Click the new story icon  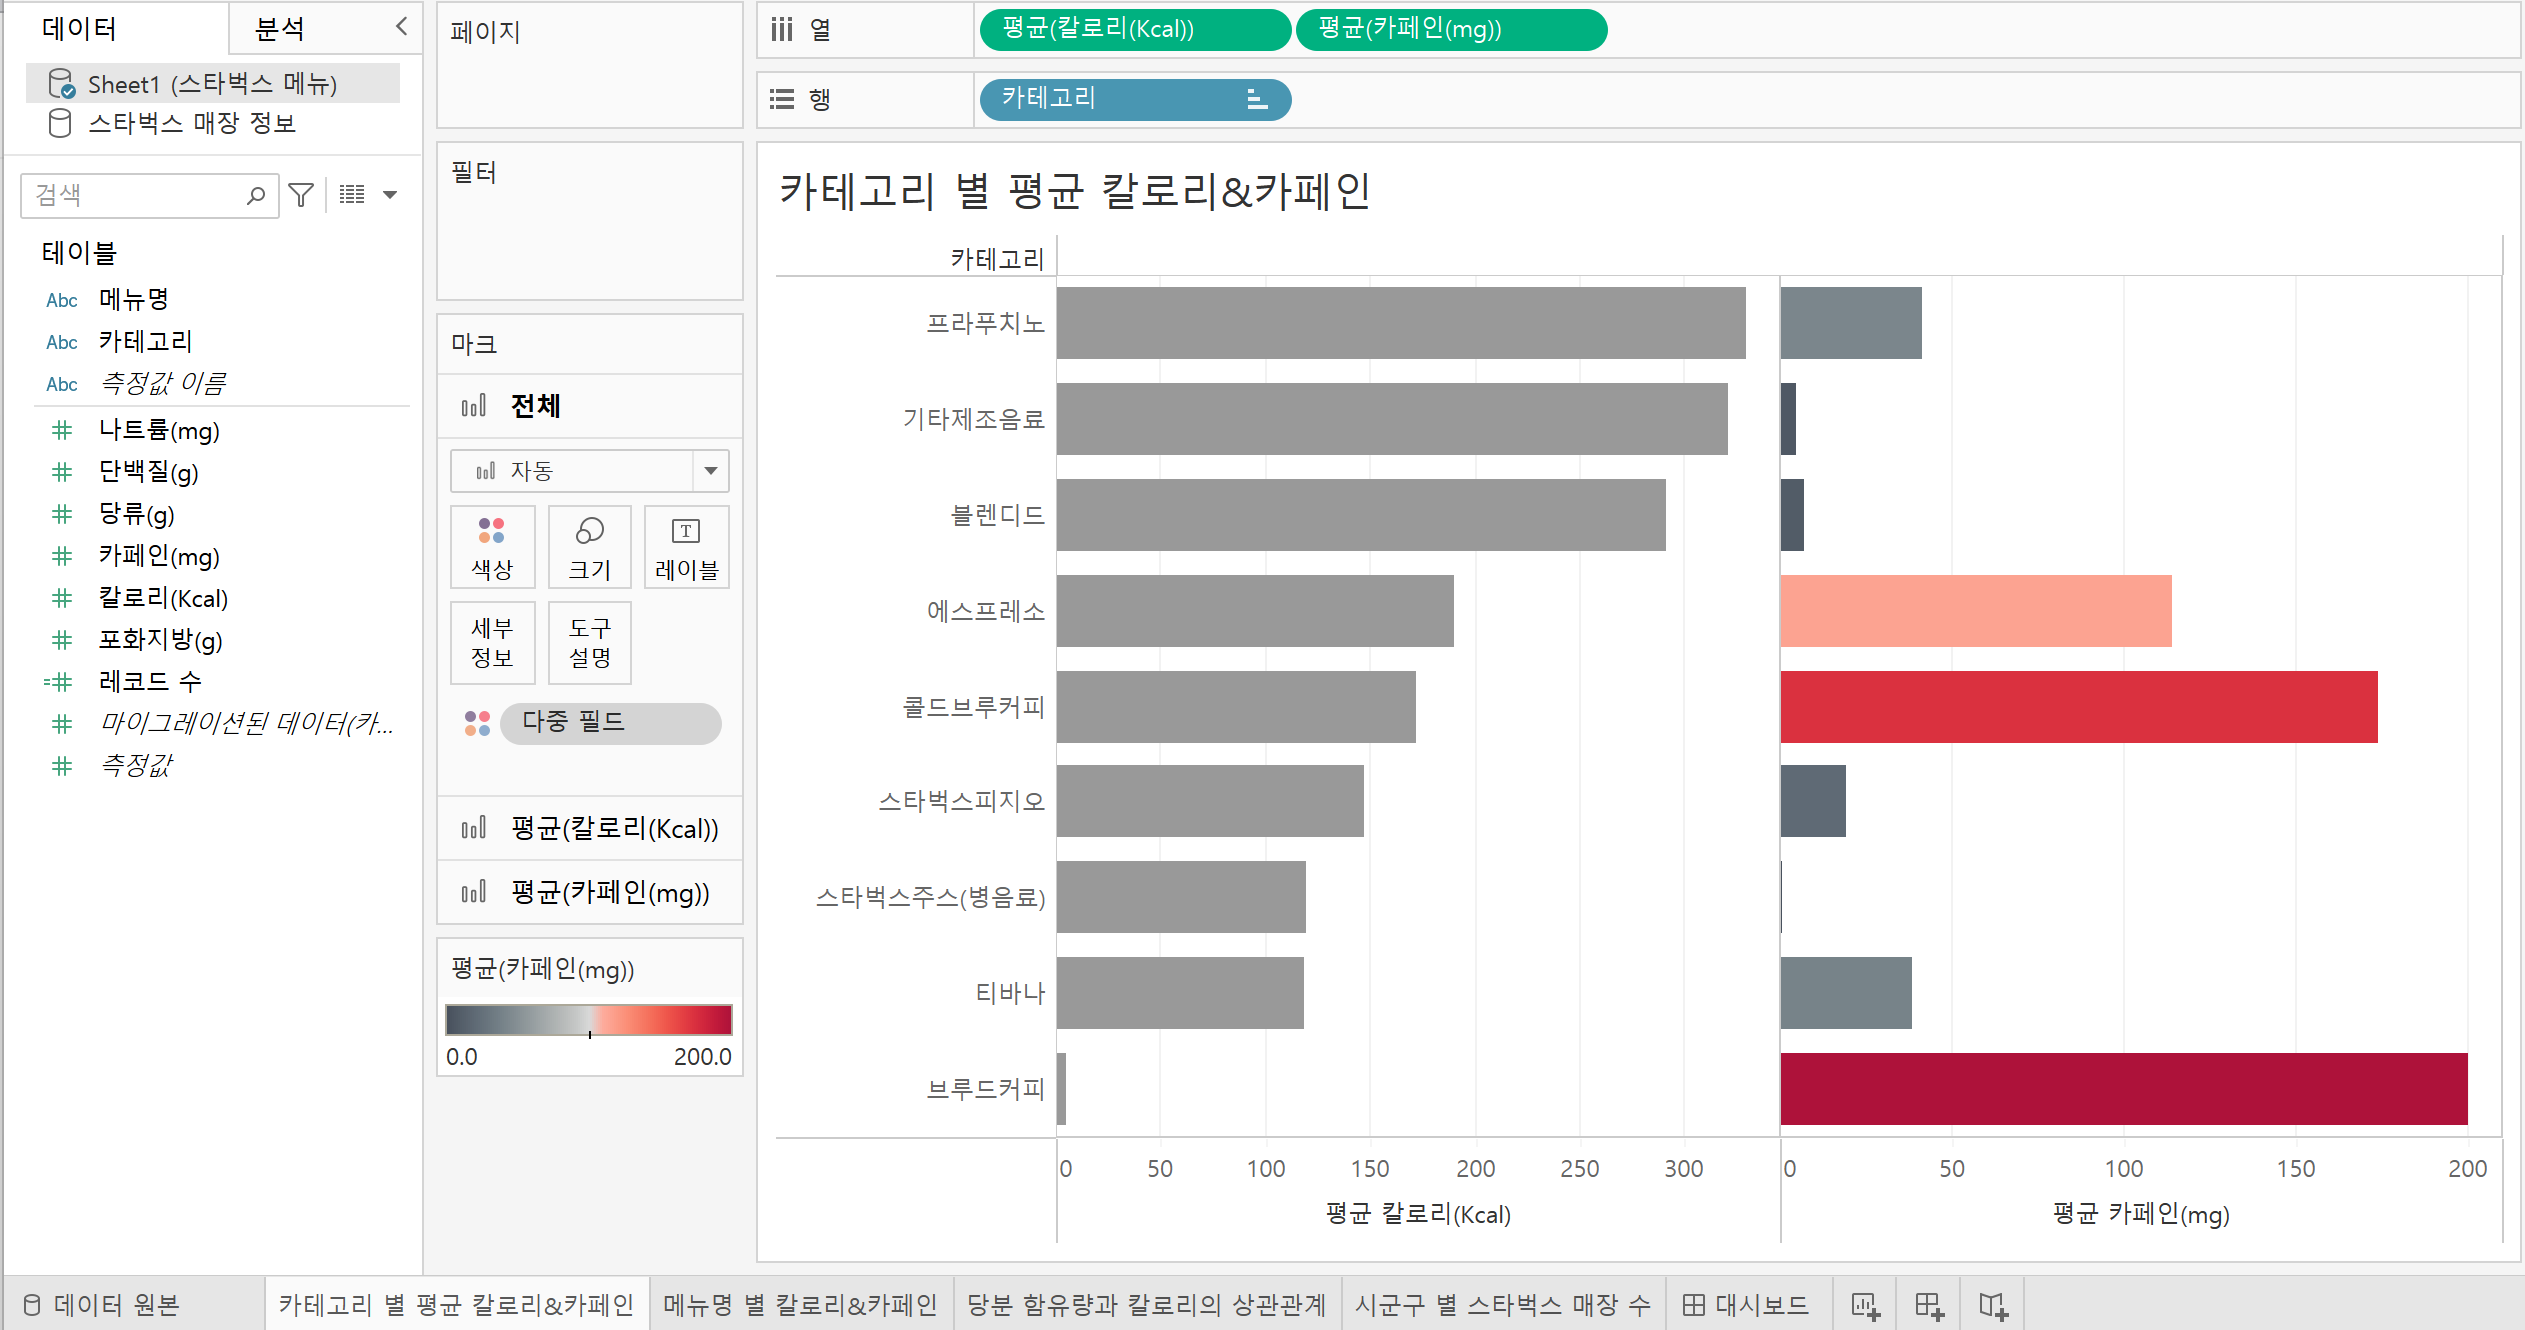[1993, 1305]
